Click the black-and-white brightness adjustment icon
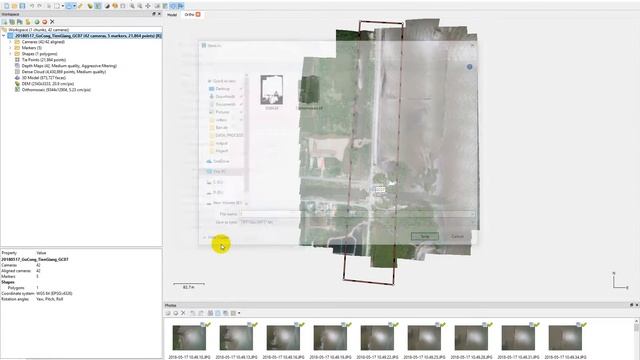 tap(107, 6)
